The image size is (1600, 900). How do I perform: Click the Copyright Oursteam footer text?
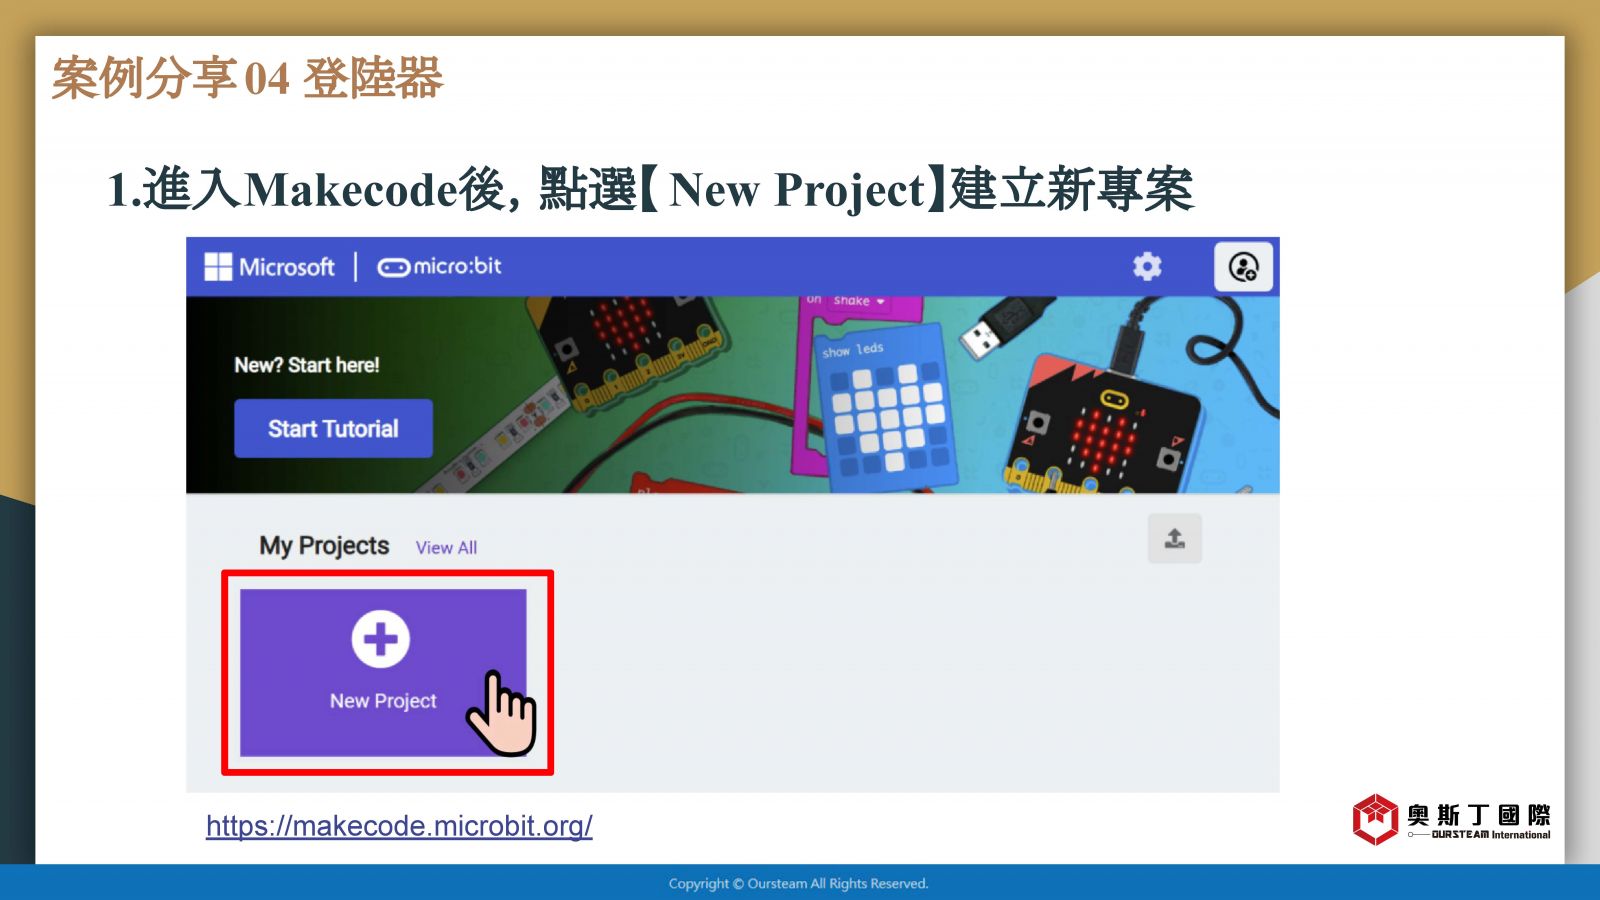[798, 883]
